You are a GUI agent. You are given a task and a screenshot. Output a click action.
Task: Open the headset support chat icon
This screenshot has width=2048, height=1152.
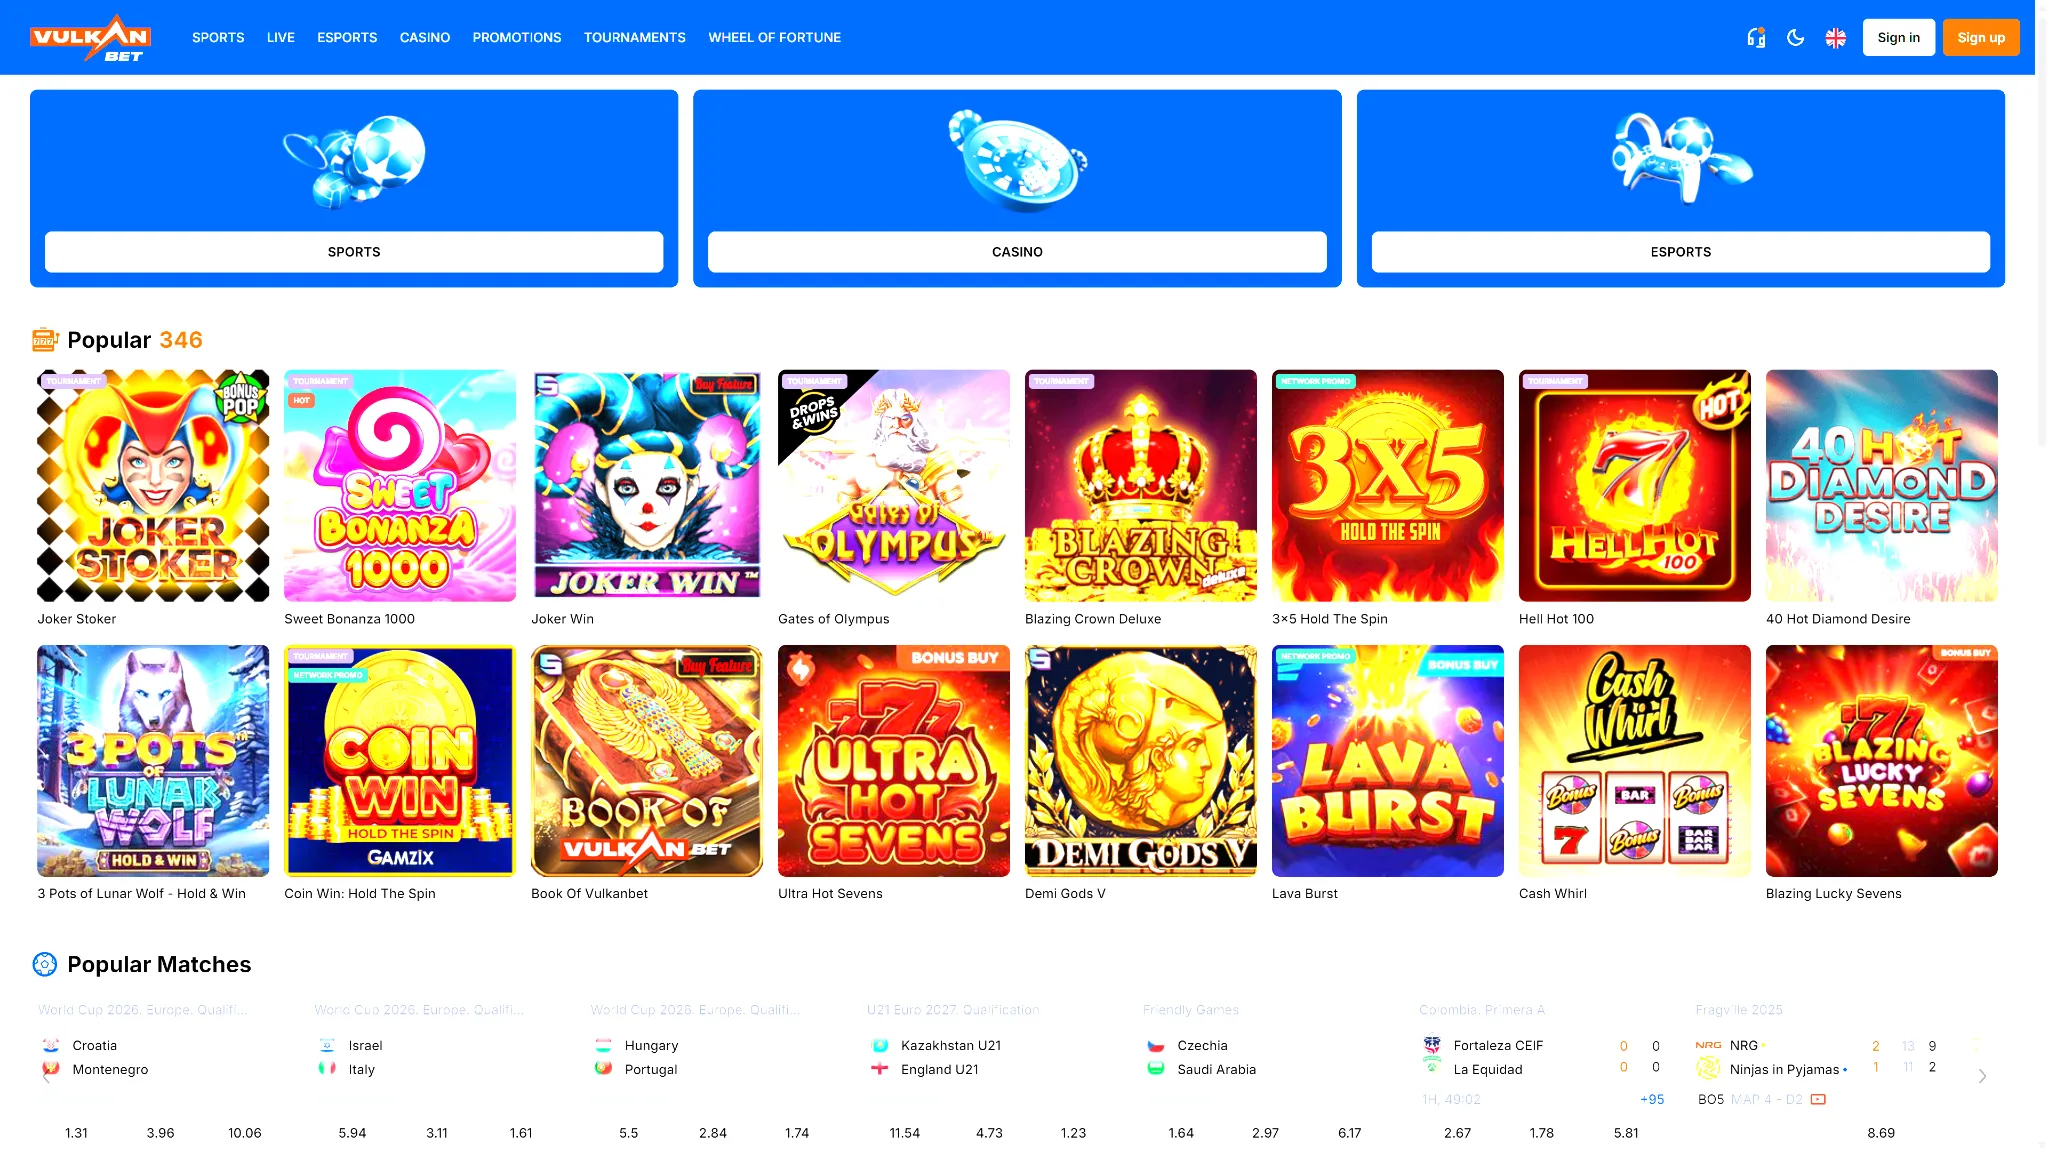1756,38
